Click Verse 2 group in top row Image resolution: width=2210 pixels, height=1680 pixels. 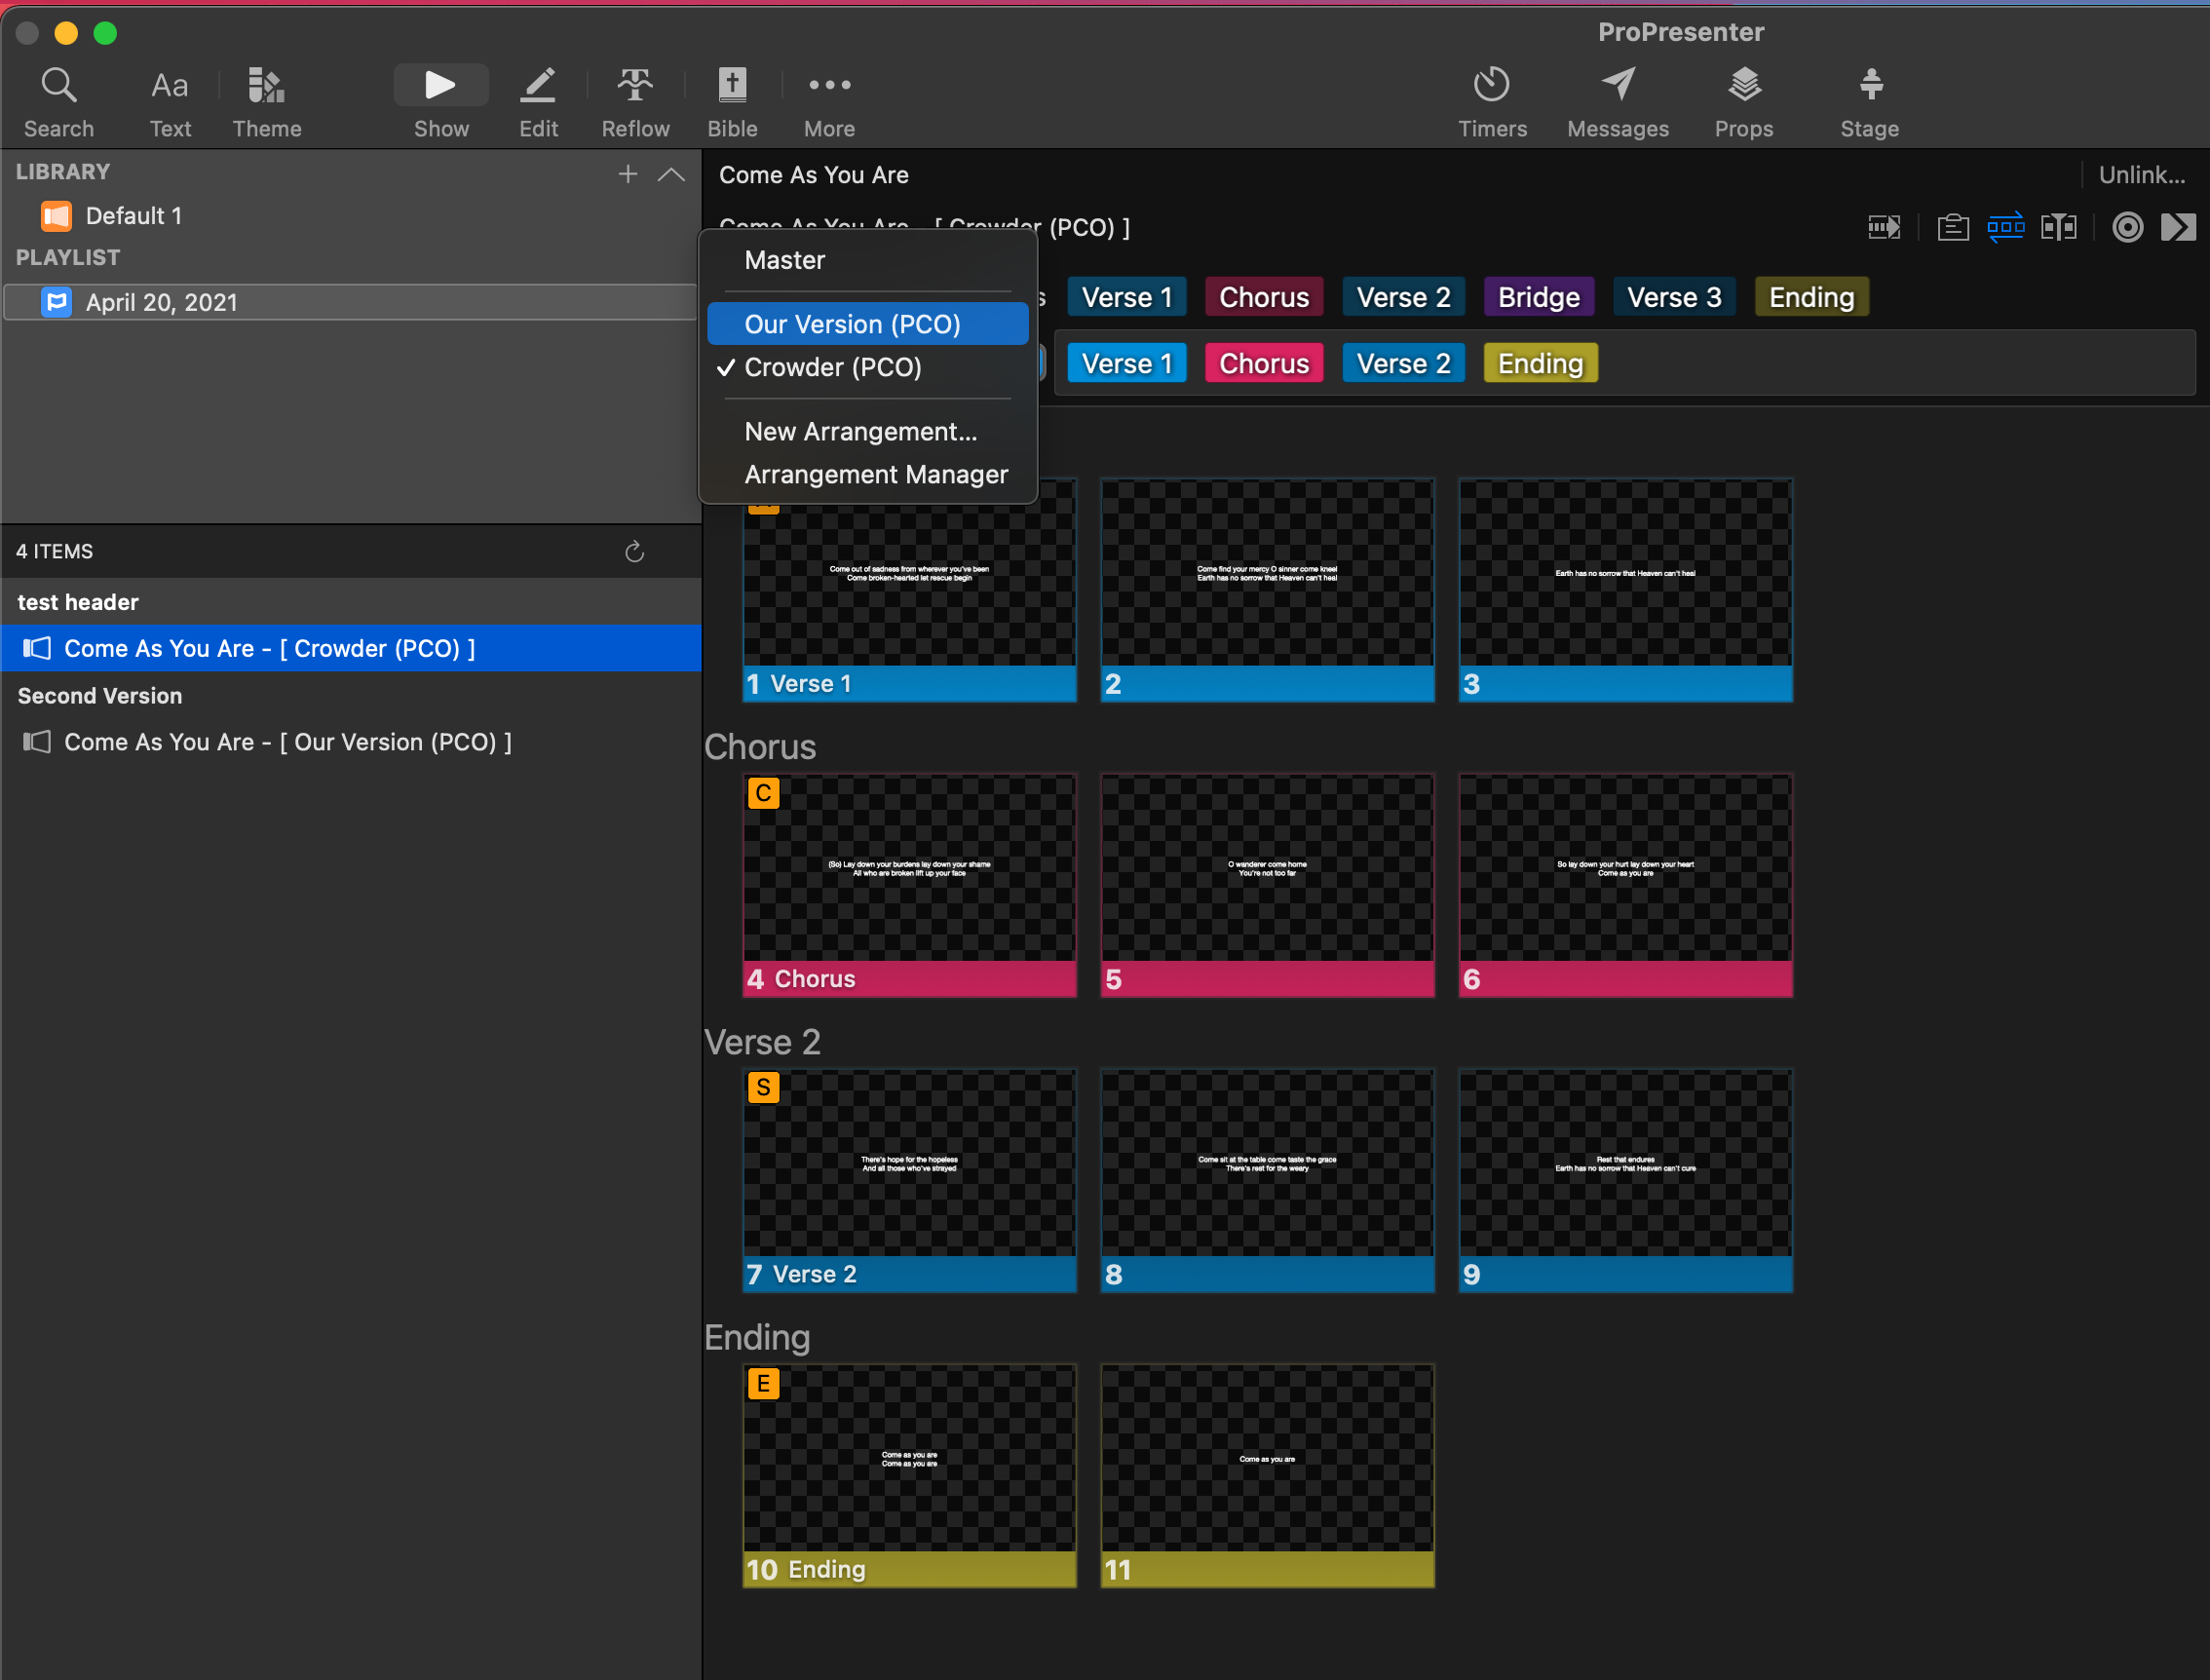tap(1403, 297)
